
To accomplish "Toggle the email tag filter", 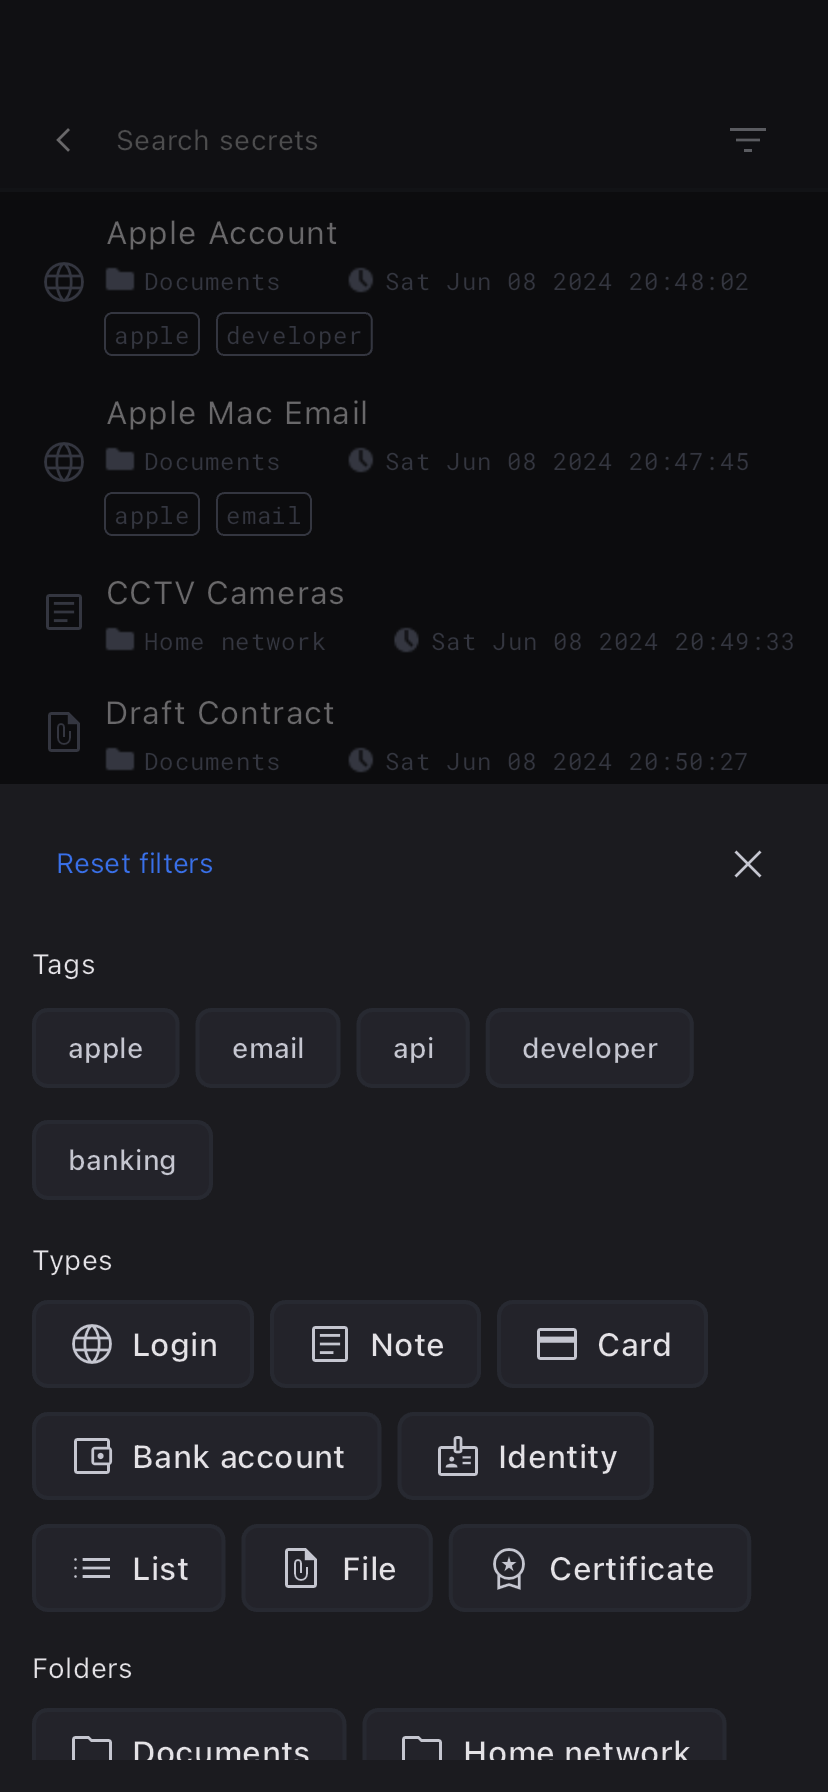I will coord(268,1048).
